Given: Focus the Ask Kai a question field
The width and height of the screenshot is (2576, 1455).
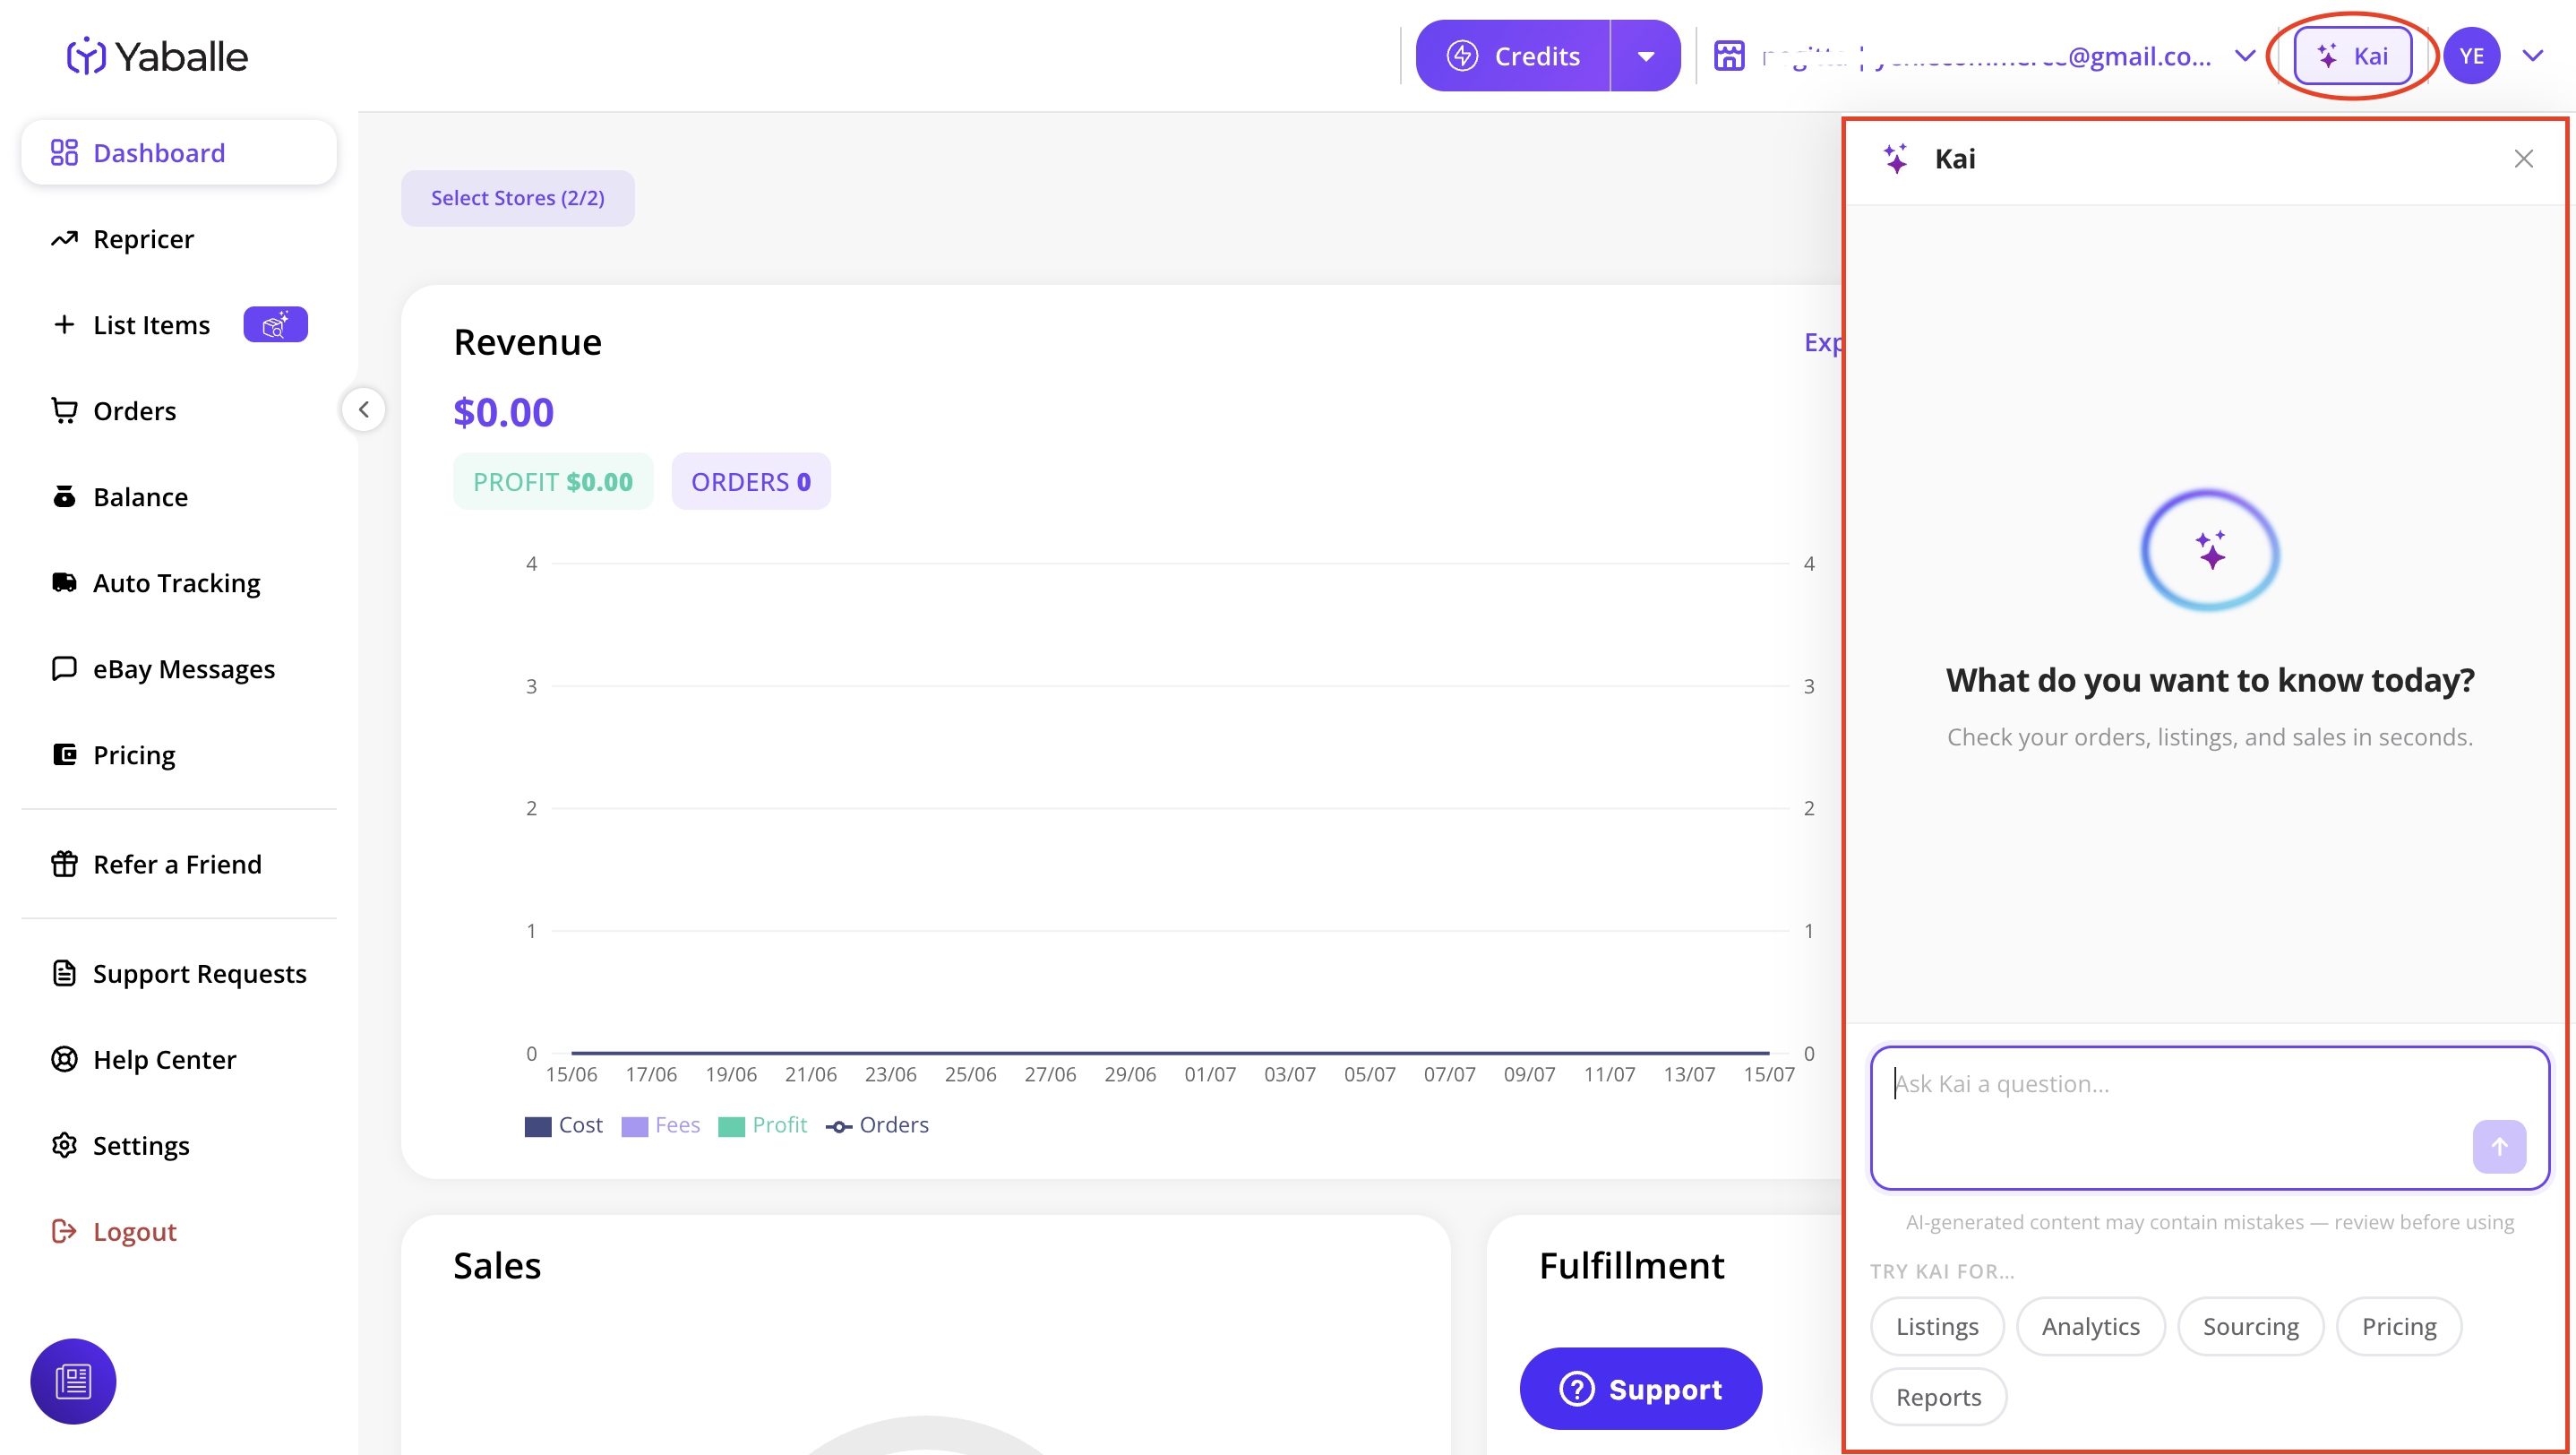Looking at the screenshot, I should (2210, 1118).
